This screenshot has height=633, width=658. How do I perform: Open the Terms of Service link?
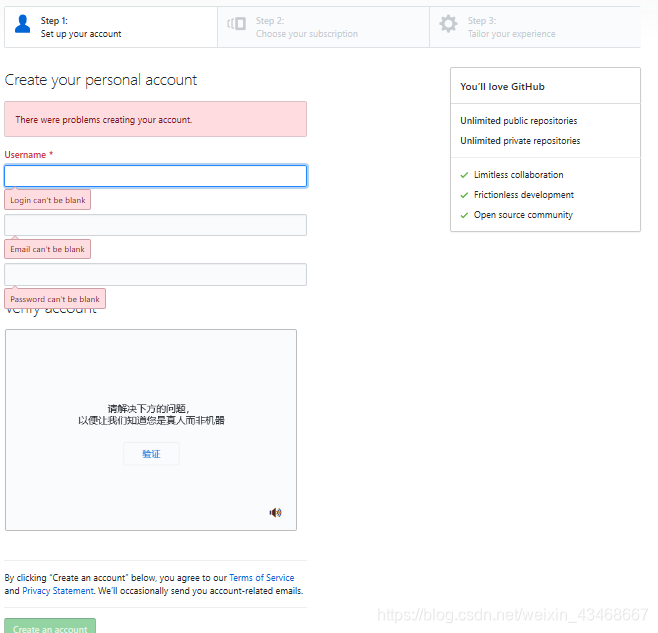tap(262, 578)
